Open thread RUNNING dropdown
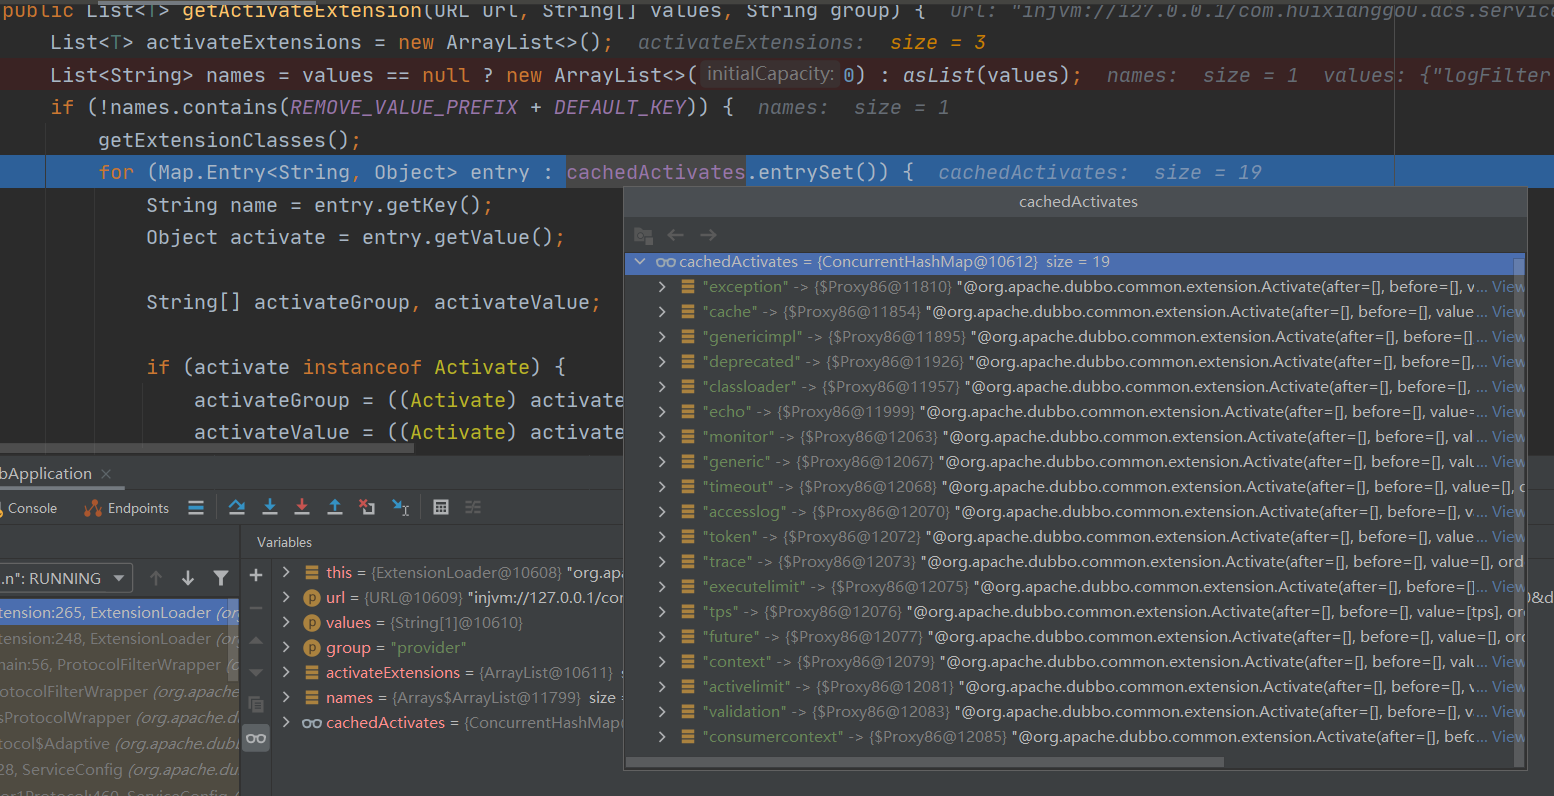The width and height of the screenshot is (1554, 796). 66,578
